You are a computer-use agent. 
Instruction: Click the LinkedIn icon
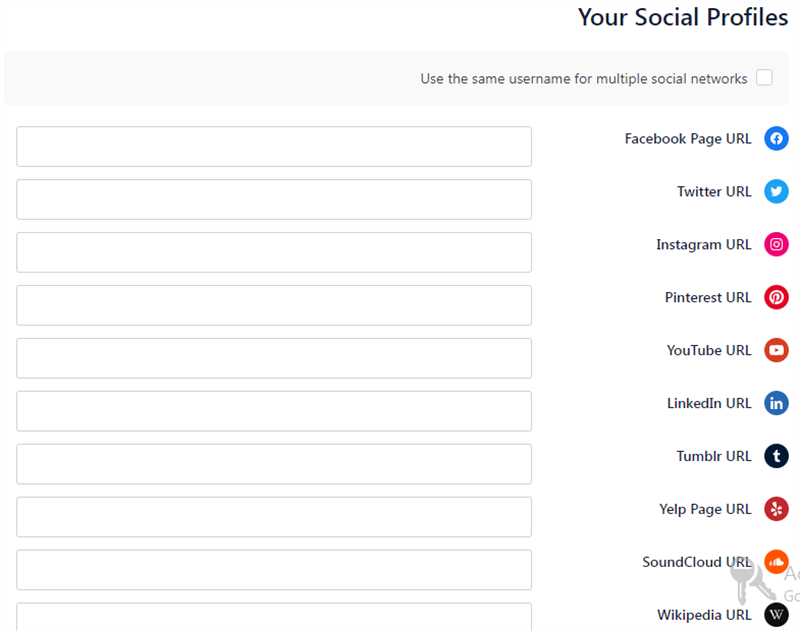[x=776, y=403]
